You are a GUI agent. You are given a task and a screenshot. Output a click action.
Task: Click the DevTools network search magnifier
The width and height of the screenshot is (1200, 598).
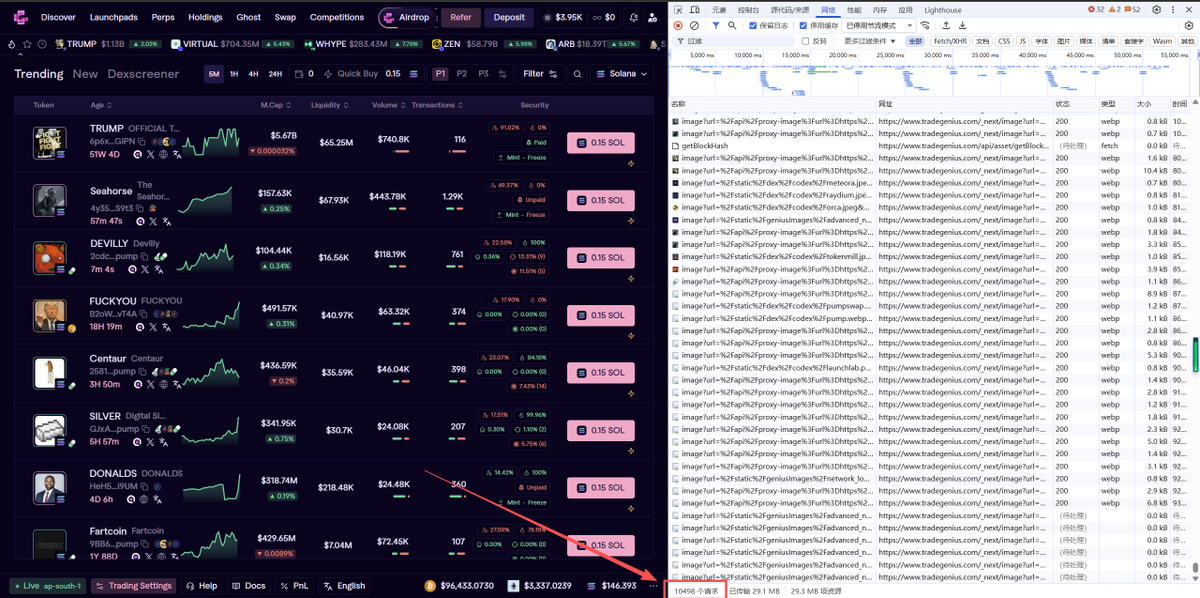(x=733, y=25)
